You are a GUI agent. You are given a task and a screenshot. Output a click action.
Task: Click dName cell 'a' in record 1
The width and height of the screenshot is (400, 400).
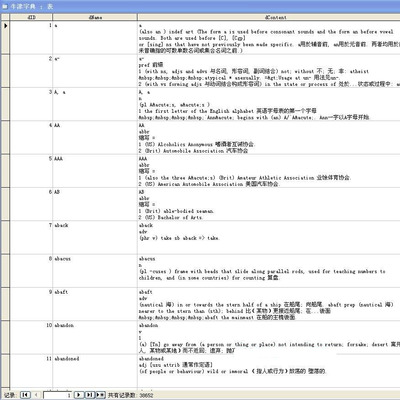[x=95, y=38]
